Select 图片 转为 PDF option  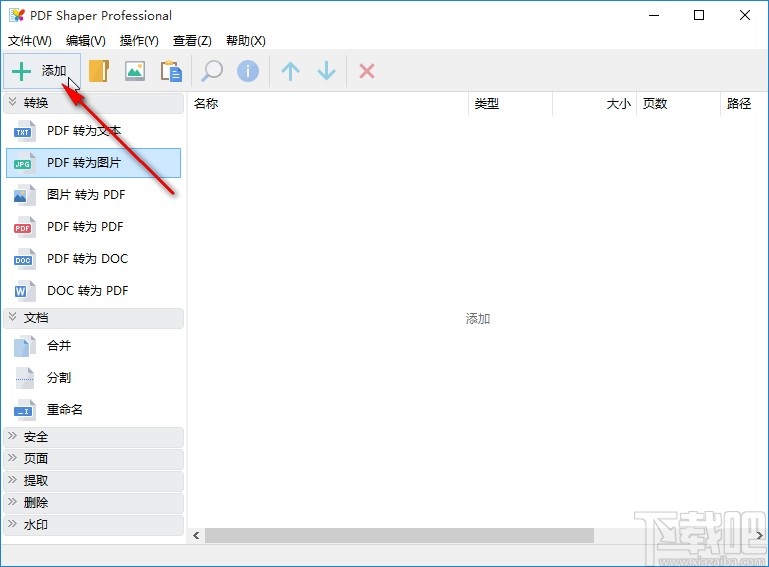pyautogui.click(x=94, y=195)
